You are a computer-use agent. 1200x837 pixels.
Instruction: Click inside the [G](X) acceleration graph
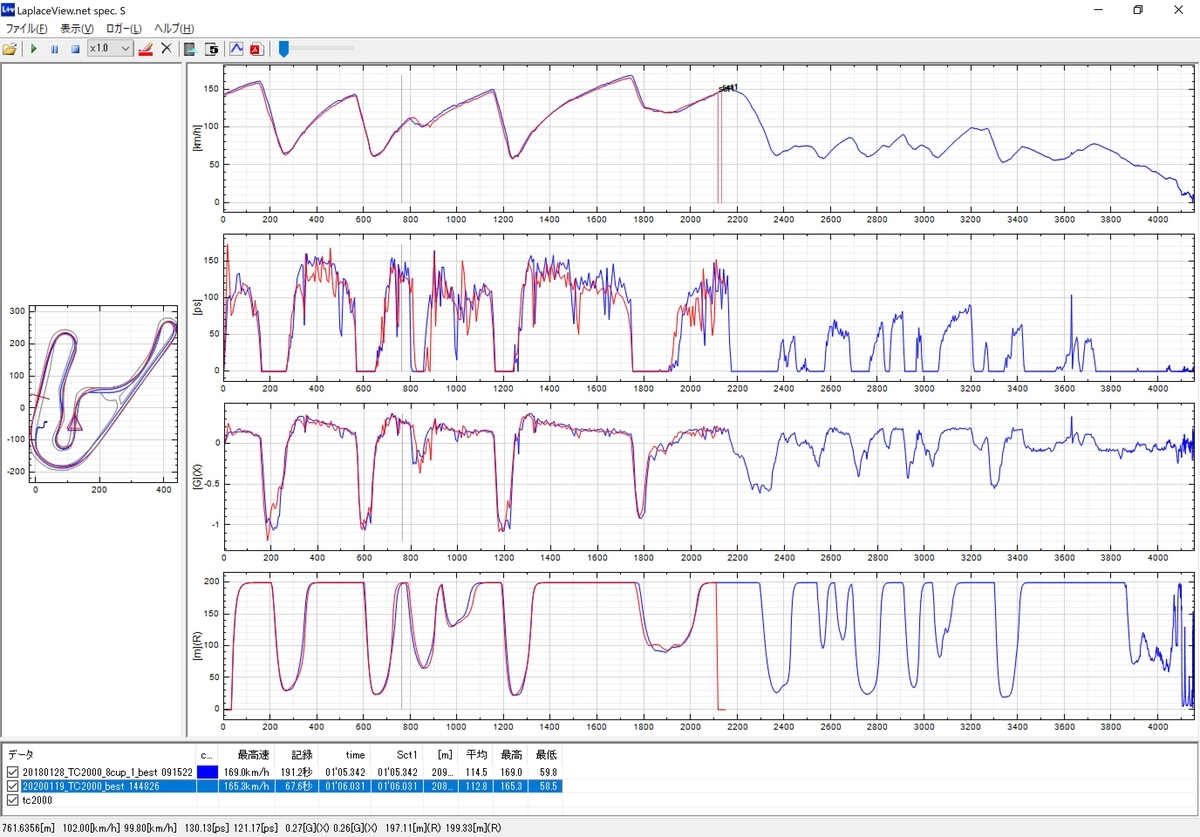[708, 477]
